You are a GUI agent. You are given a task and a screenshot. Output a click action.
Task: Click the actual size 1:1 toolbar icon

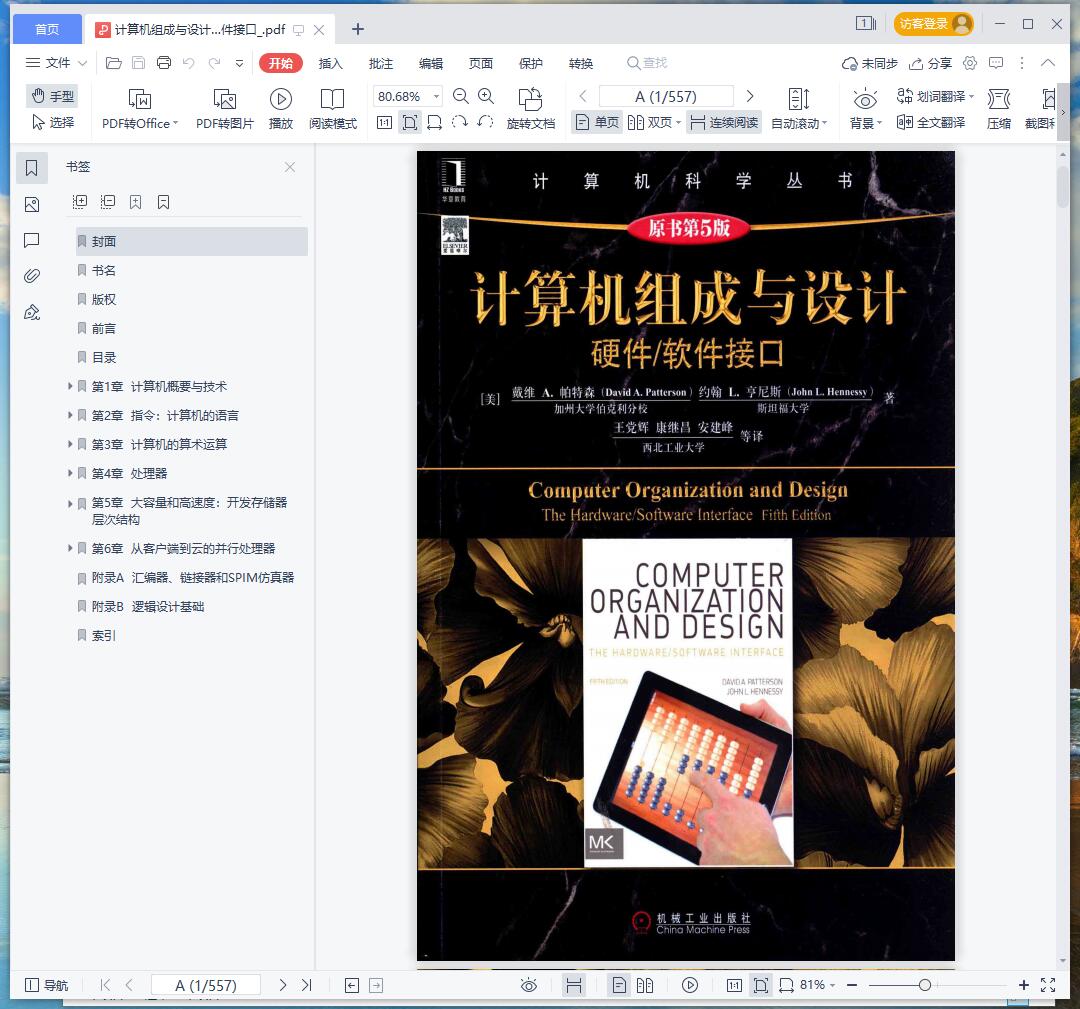point(384,123)
